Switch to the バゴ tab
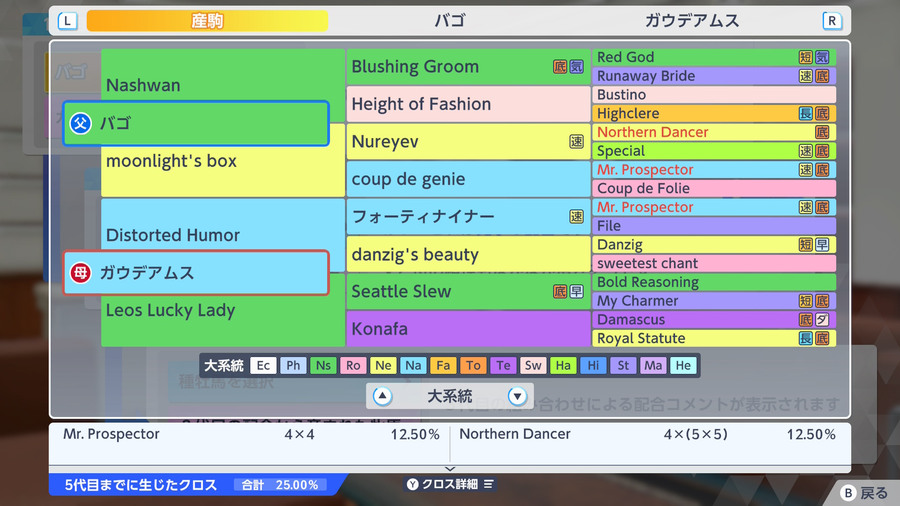Image resolution: width=900 pixels, height=506 pixels. point(449,21)
